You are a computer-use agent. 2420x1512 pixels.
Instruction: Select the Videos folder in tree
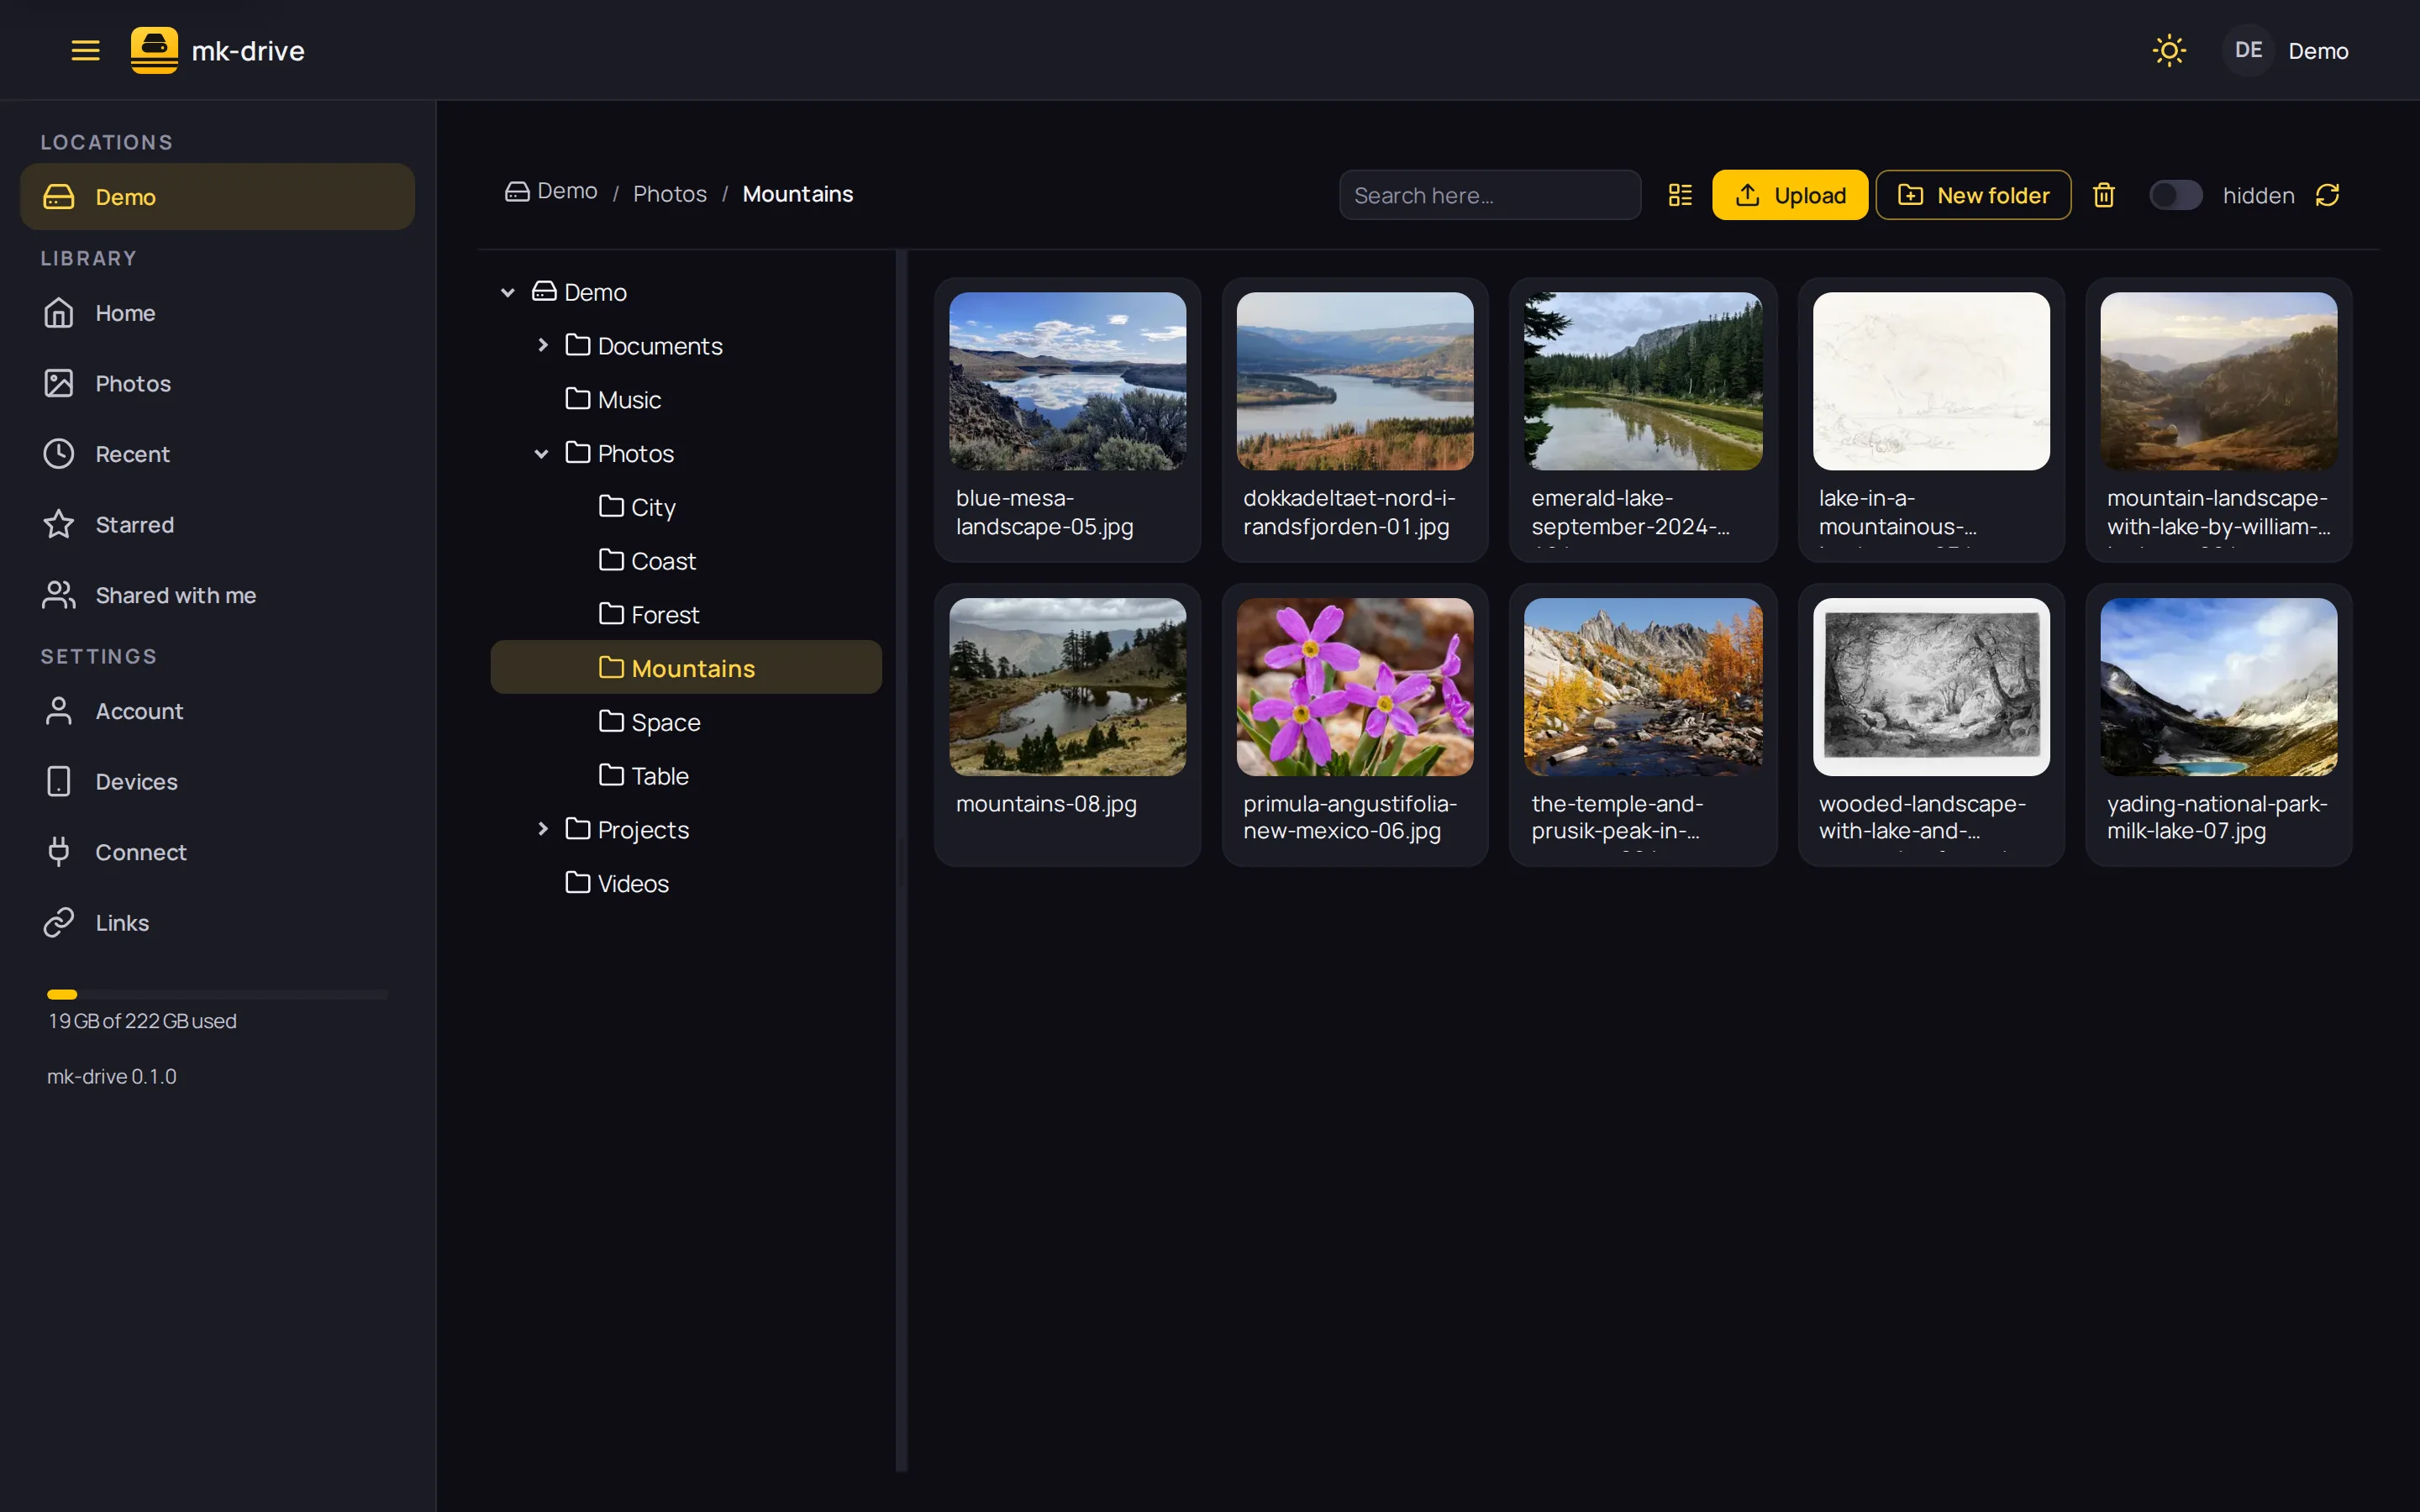[686, 883]
